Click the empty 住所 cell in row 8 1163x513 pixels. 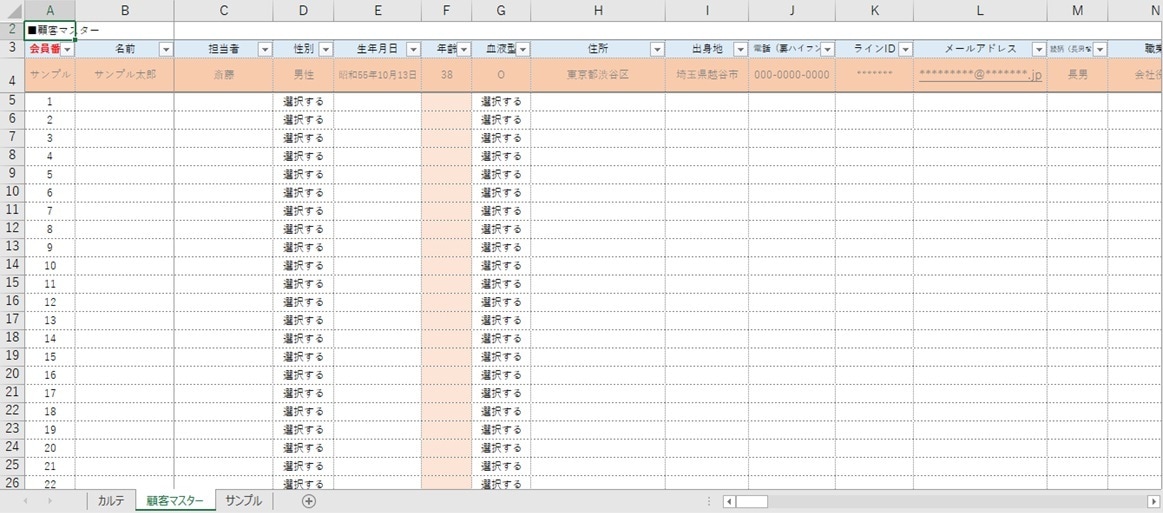[598, 156]
